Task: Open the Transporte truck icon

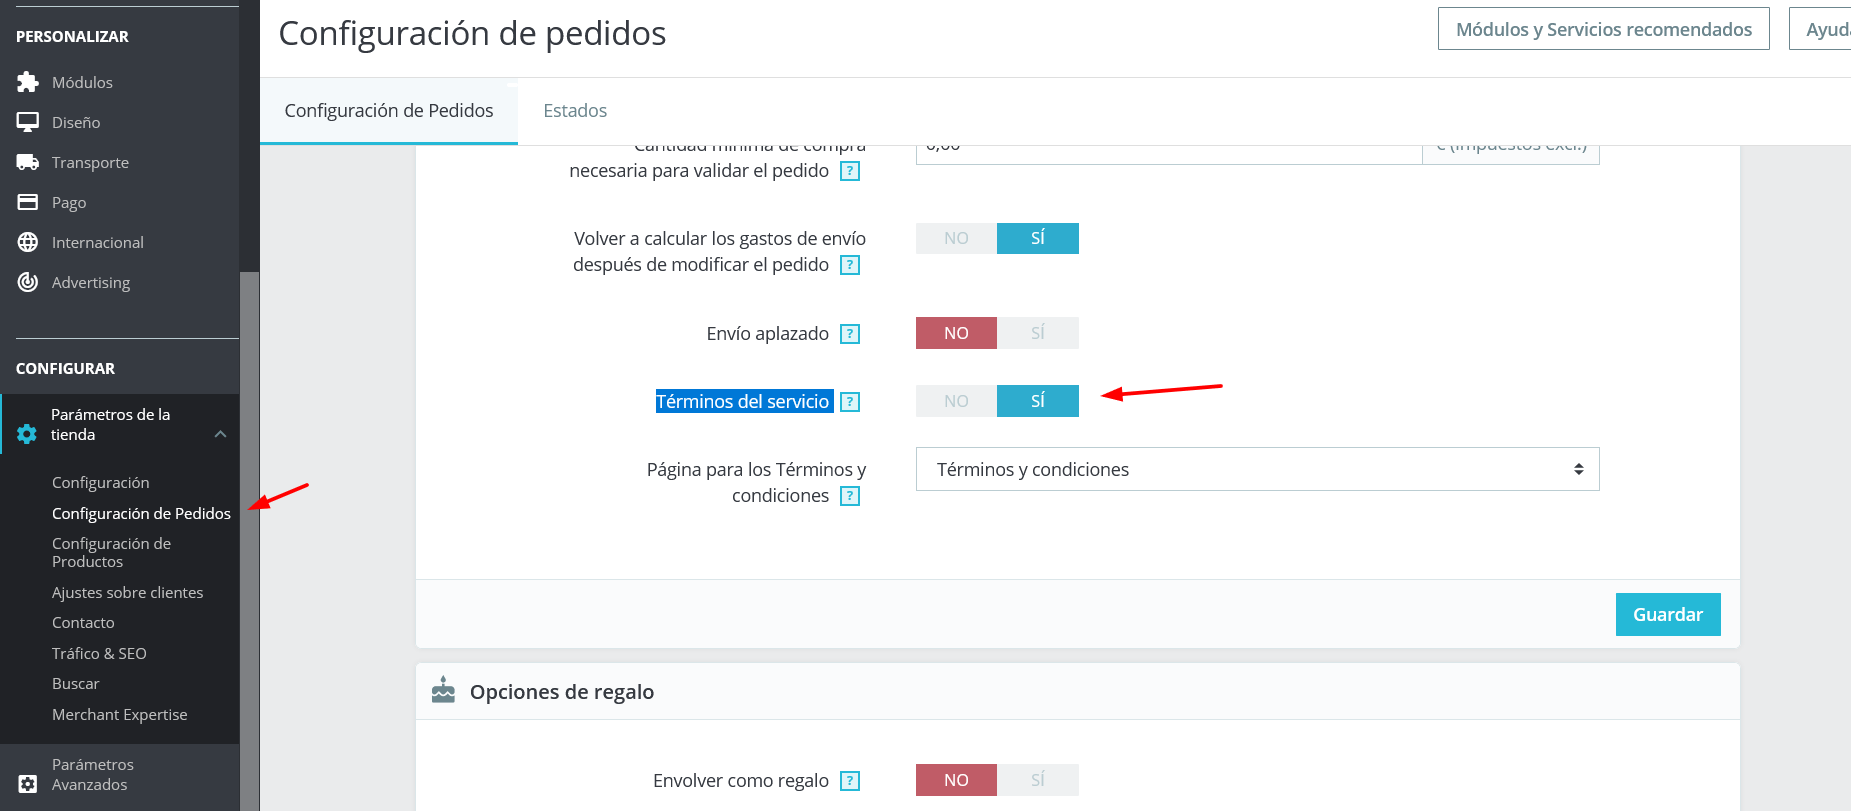Action: (x=28, y=162)
